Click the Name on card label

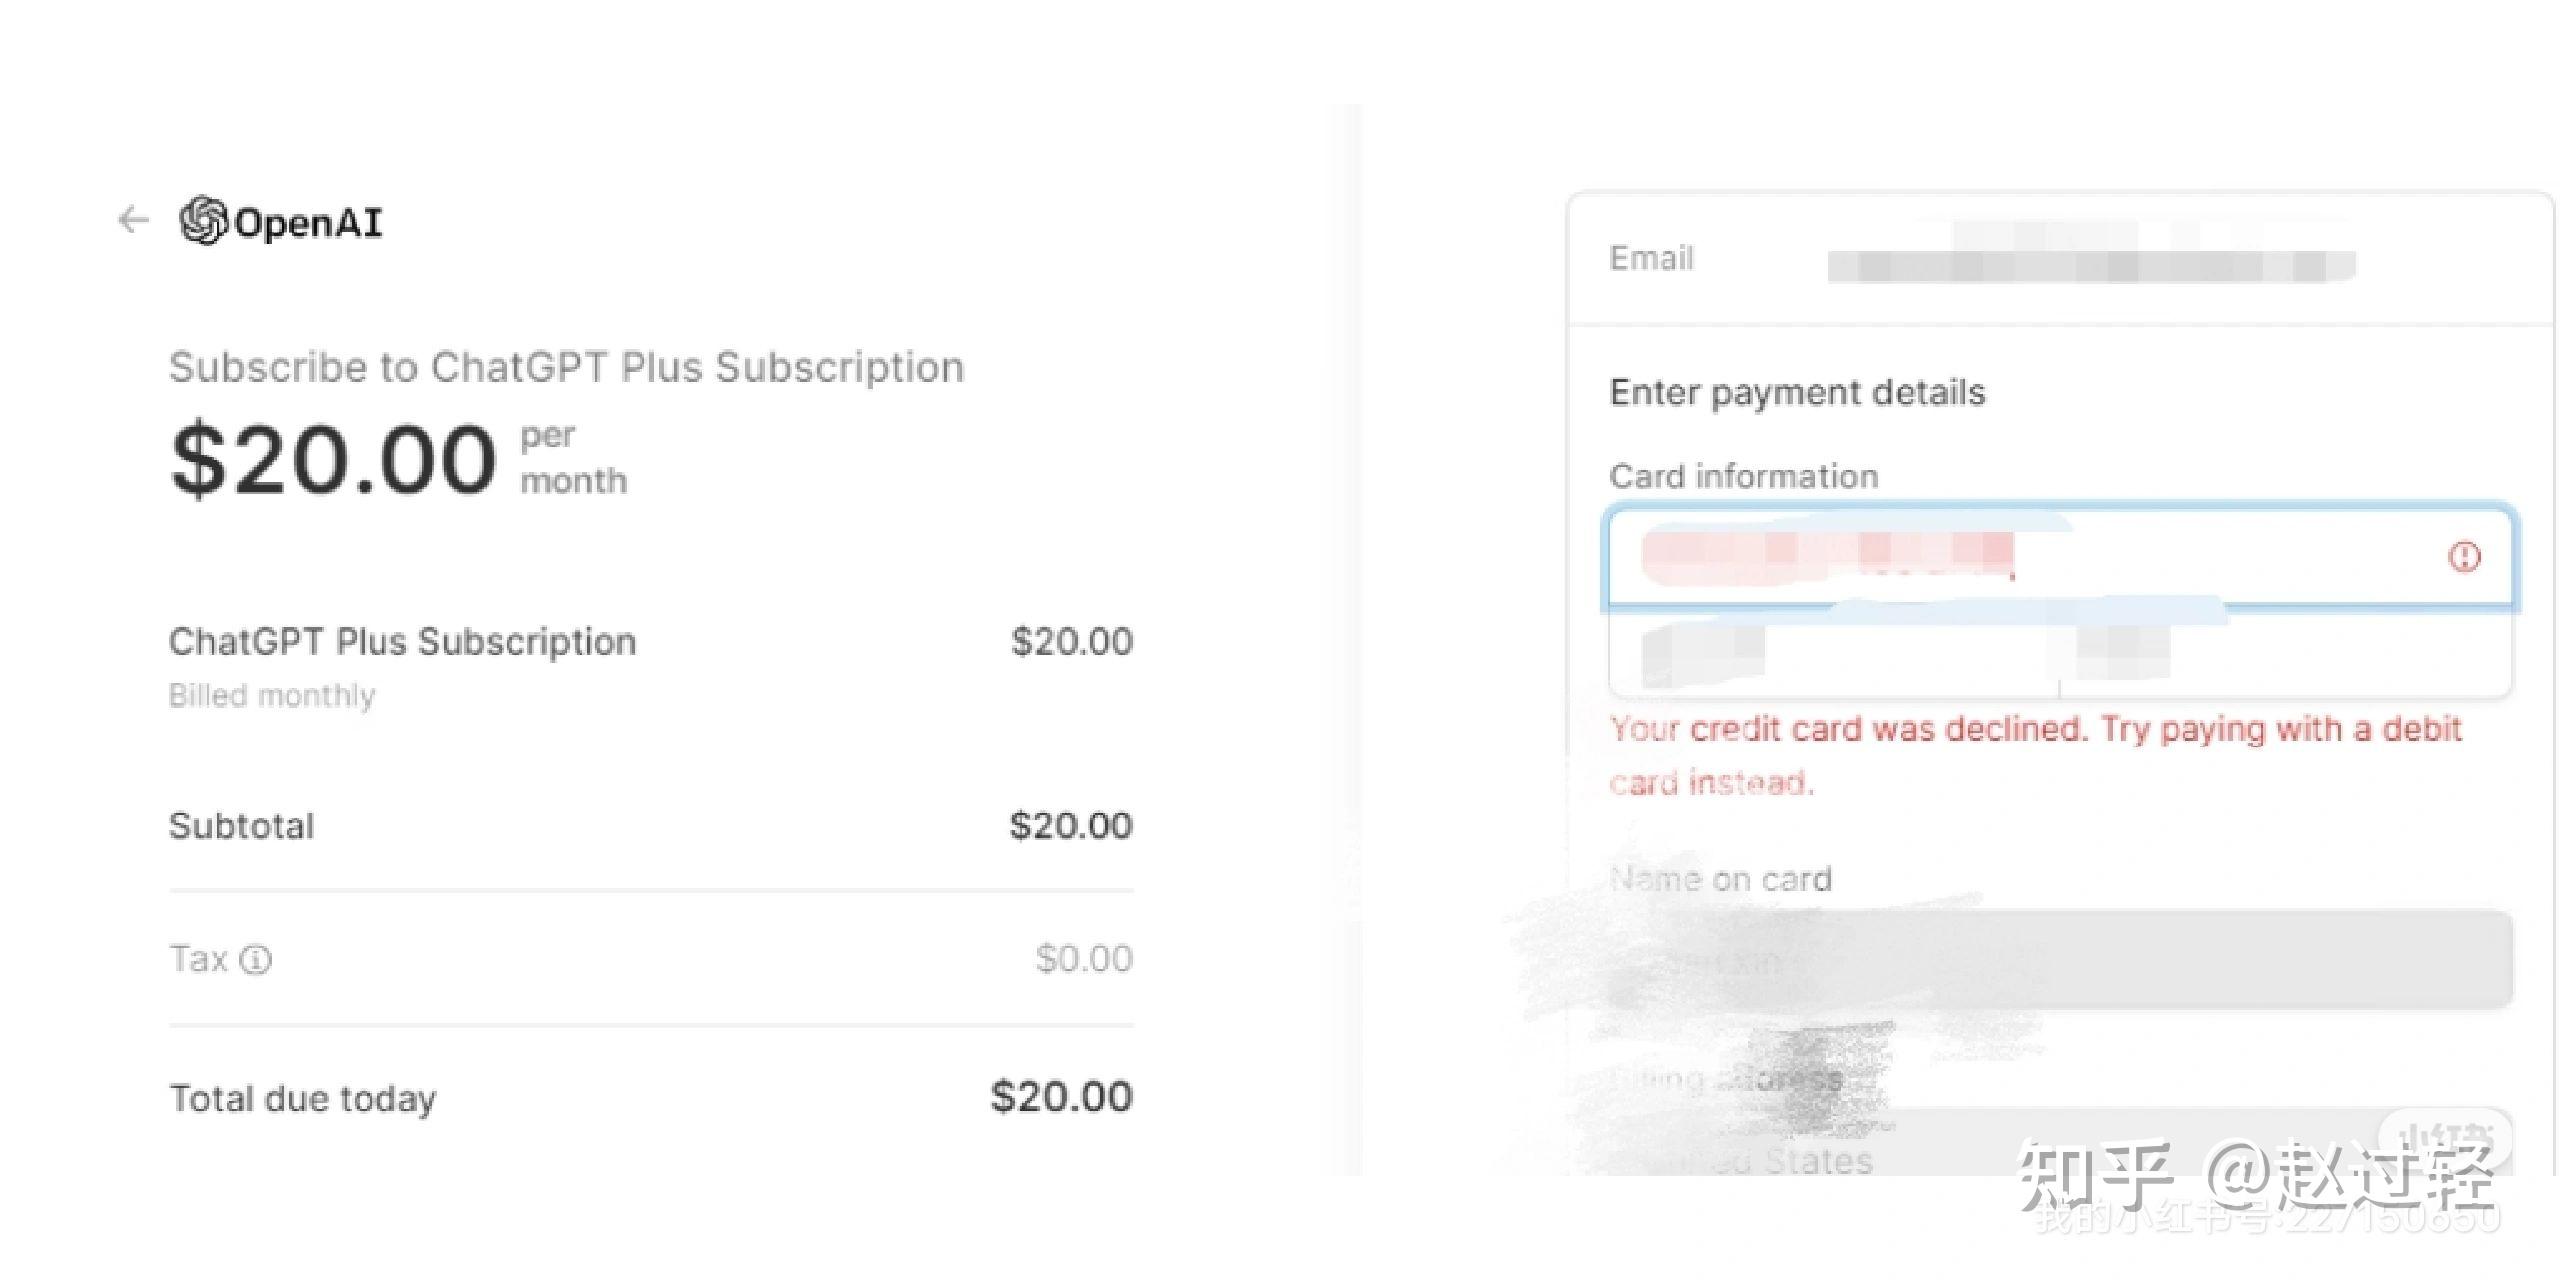[x=1721, y=879]
